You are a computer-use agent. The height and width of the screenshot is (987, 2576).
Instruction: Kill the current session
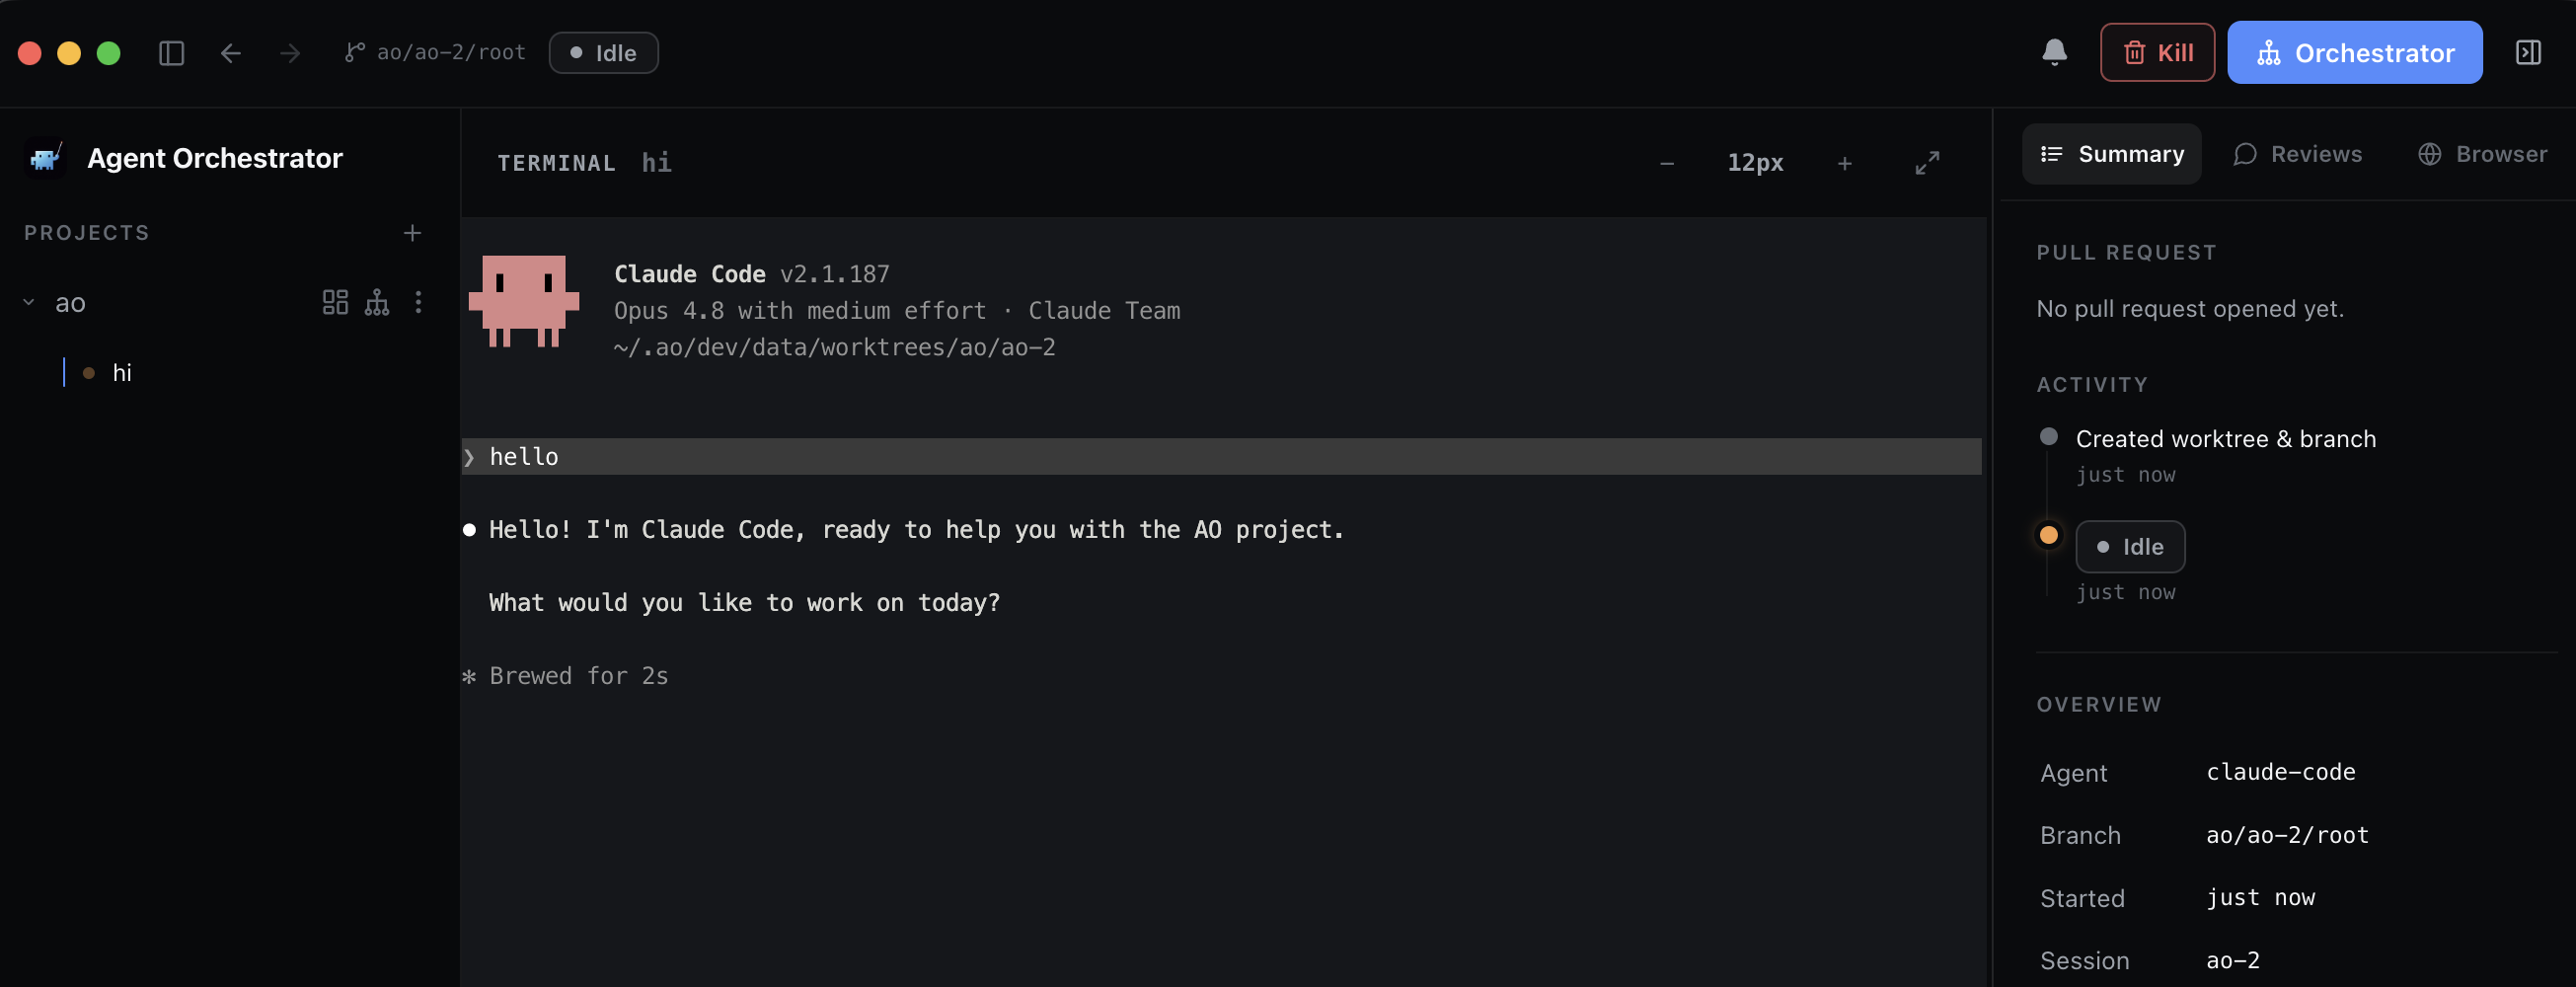coord(2157,52)
